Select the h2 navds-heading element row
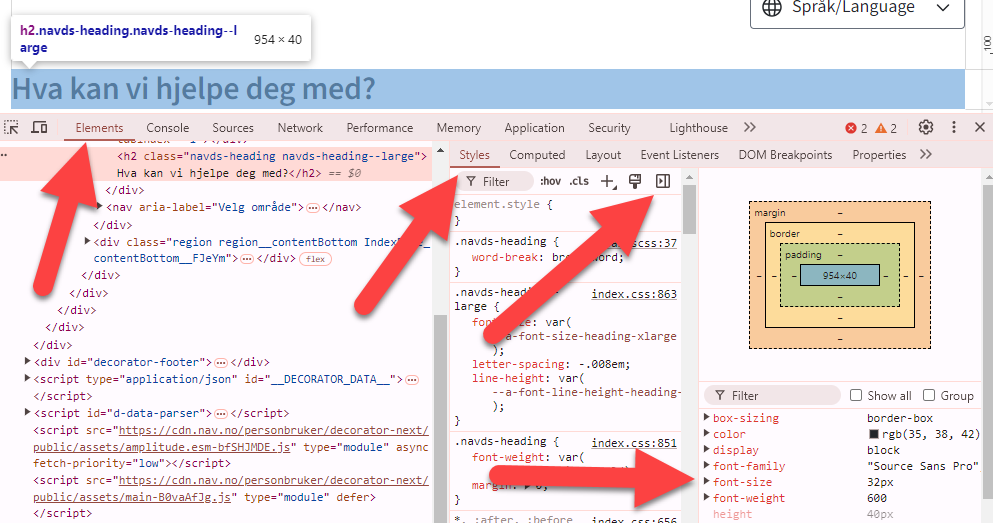This screenshot has width=993, height=523. pos(215,165)
